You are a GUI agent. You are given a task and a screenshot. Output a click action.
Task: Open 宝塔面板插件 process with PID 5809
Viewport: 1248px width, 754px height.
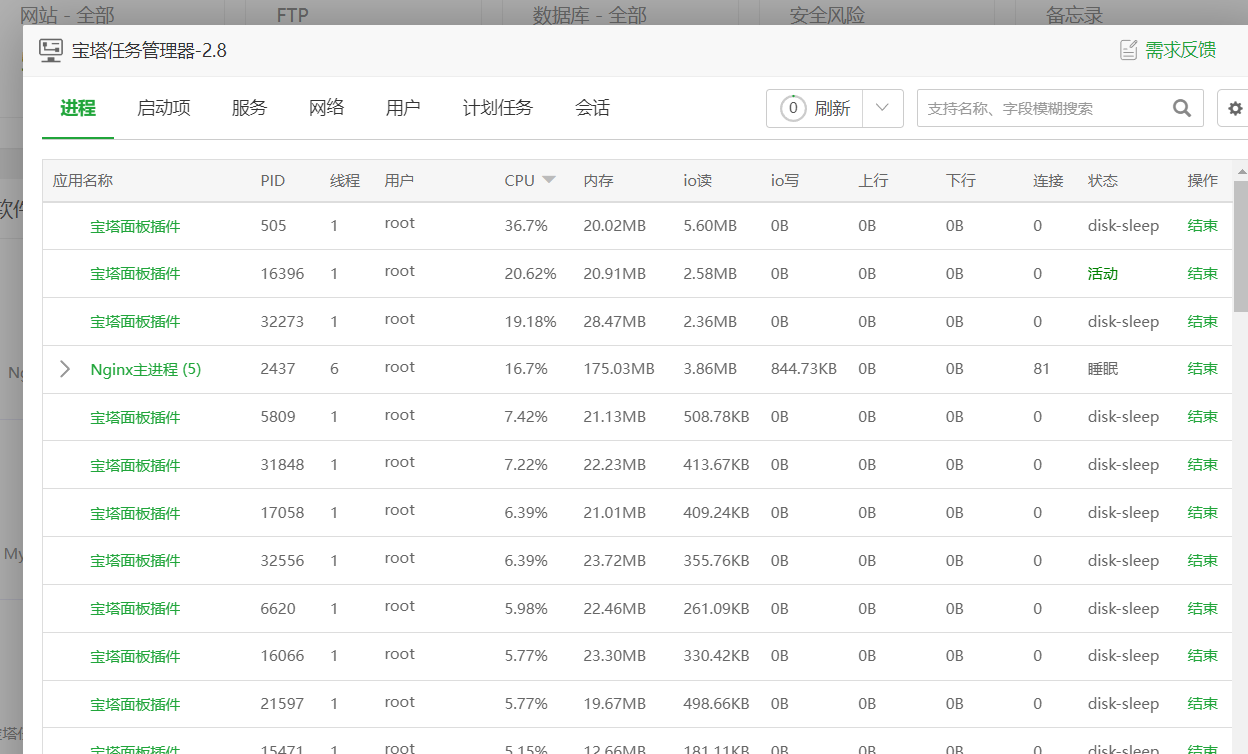pos(135,417)
